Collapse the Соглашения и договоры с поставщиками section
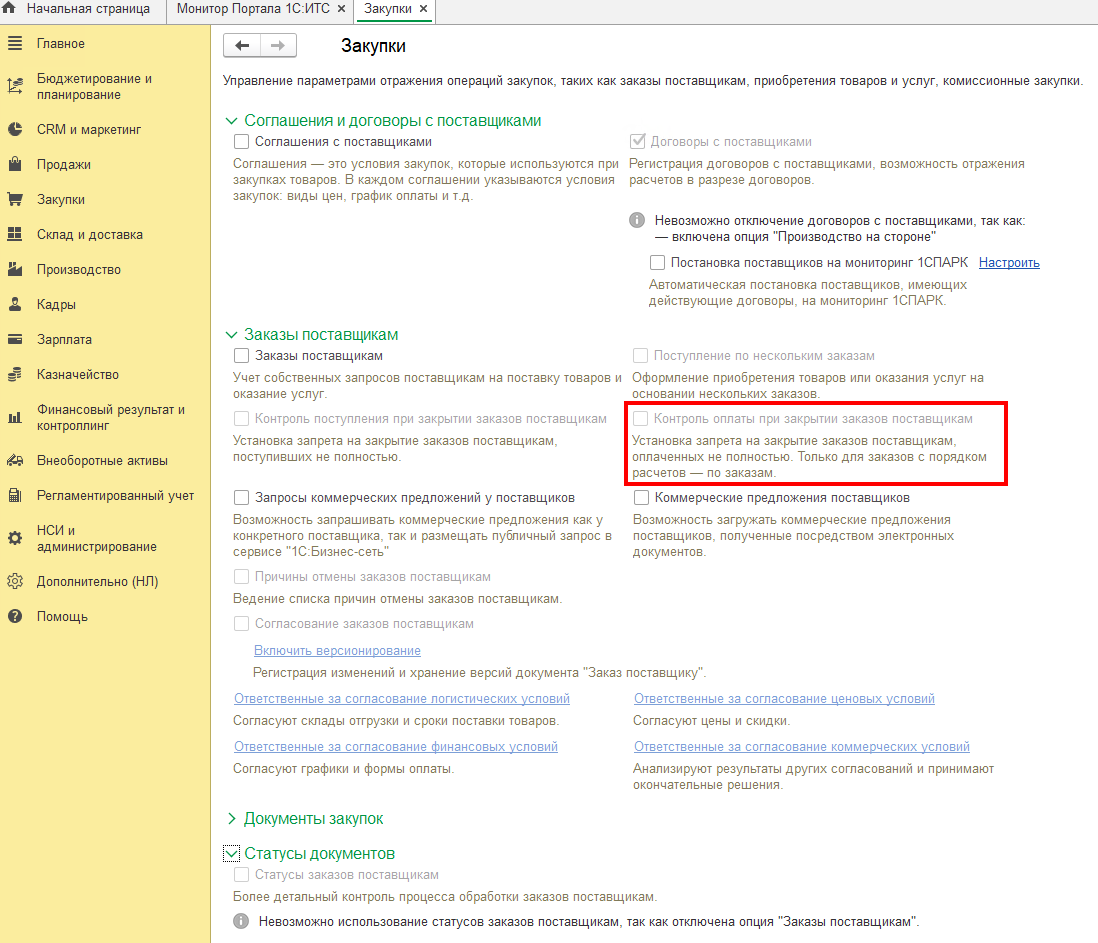This screenshot has height=943, width=1098. 232,121
